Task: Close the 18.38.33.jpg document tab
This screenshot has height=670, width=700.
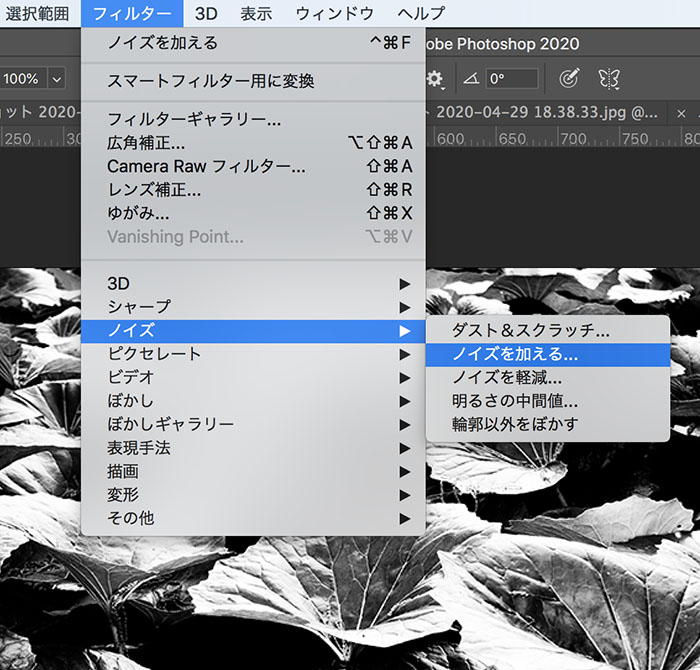Action: [x=682, y=114]
